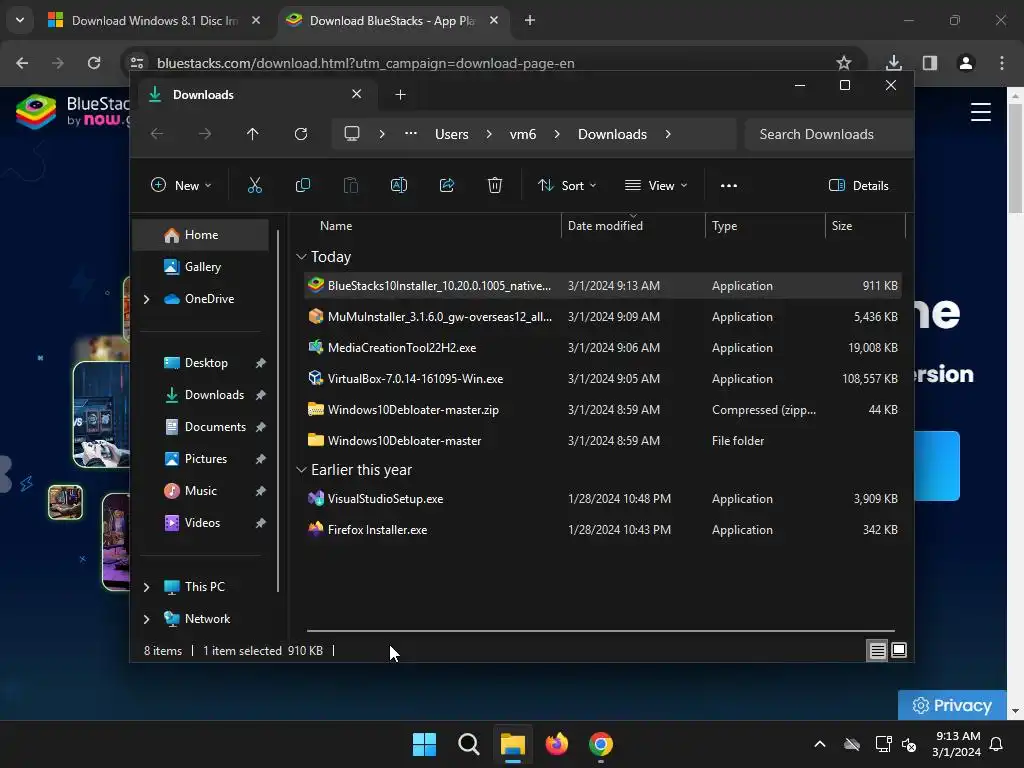Click the breadcrumb ellipsis before Users
1024x768 pixels.
coord(411,134)
